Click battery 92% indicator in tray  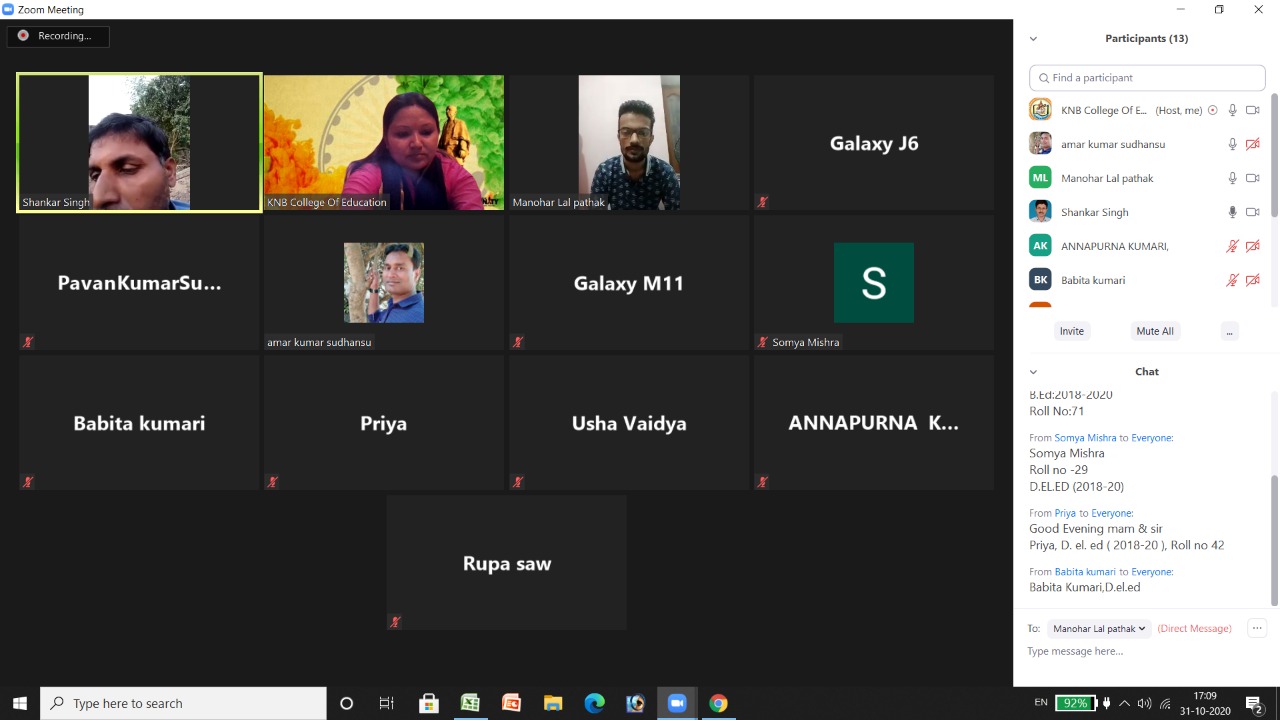(1076, 703)
